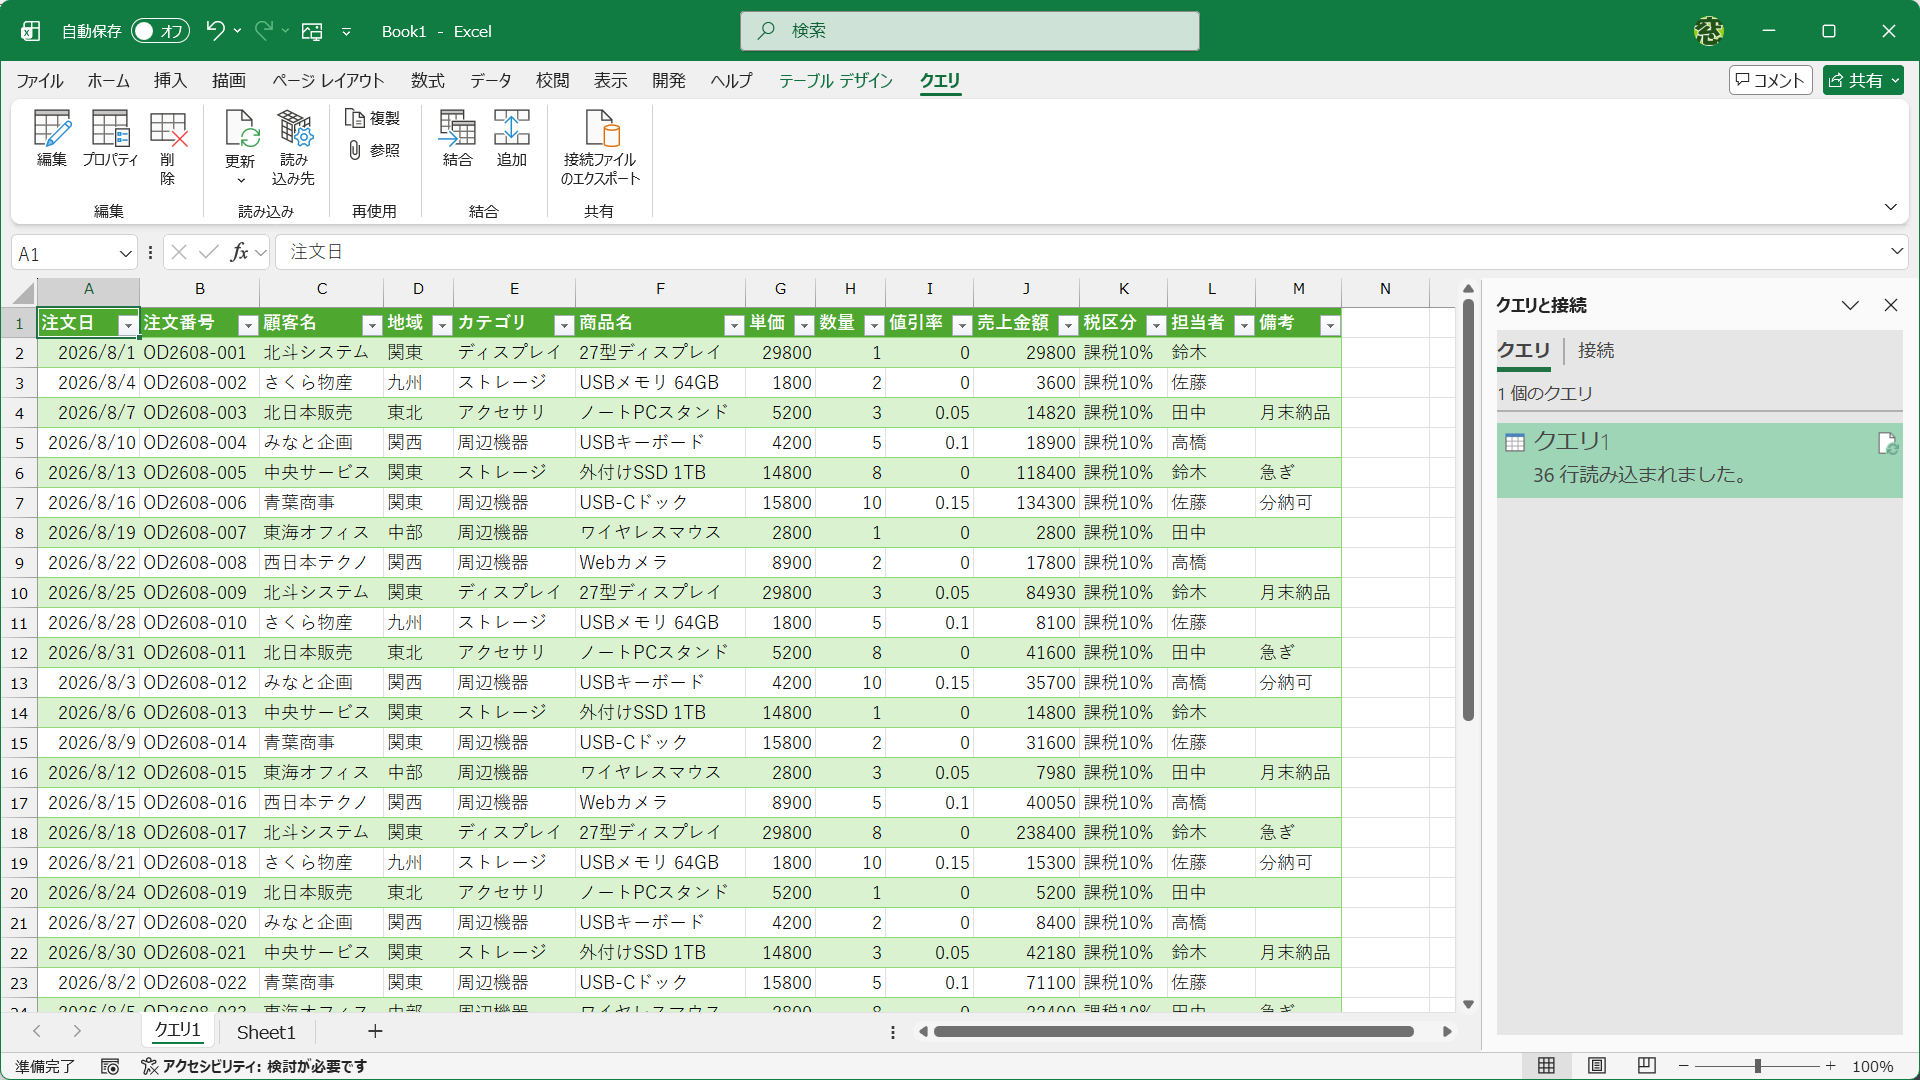This screenshot has height=1080, width=1920.
Task: Click the Undo icon in title bar
Action: [x=215, y=31]
